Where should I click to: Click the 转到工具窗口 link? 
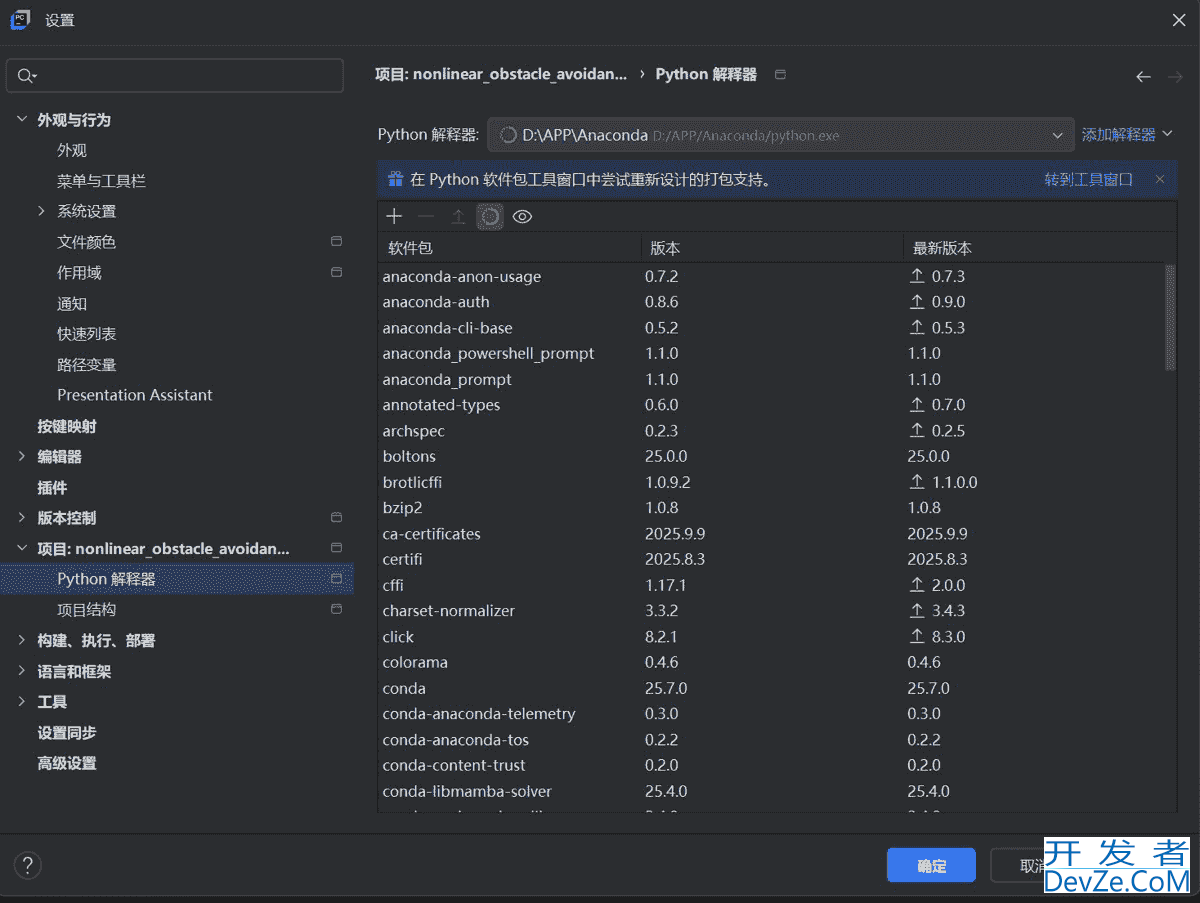point(1088,180)
